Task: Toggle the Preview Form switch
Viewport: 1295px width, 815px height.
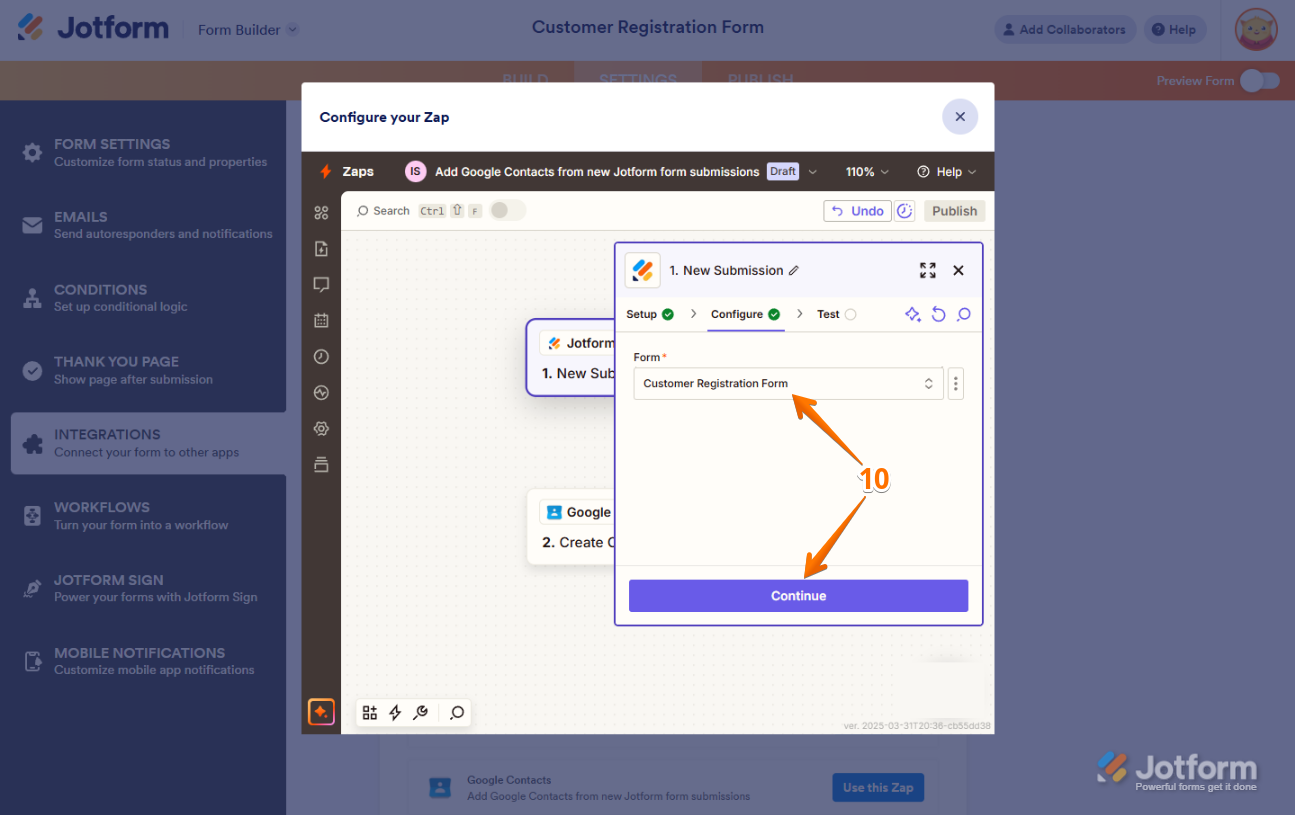Action: pyautogui.click(x=1260, y=81)
